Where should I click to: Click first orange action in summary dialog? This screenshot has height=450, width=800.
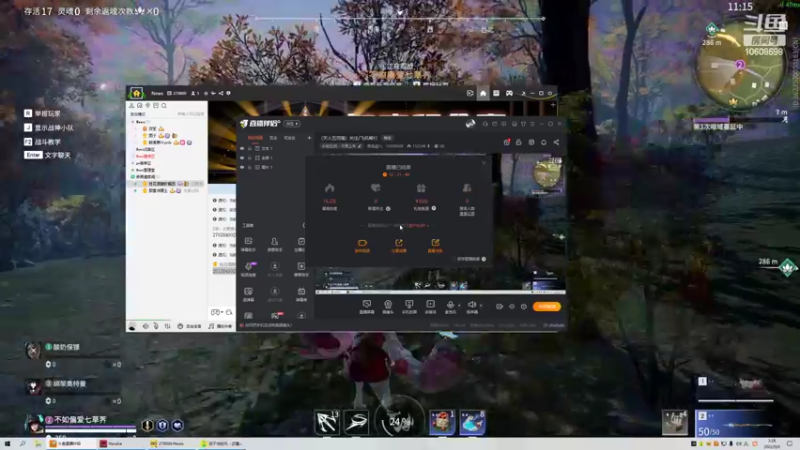[362, 245]
